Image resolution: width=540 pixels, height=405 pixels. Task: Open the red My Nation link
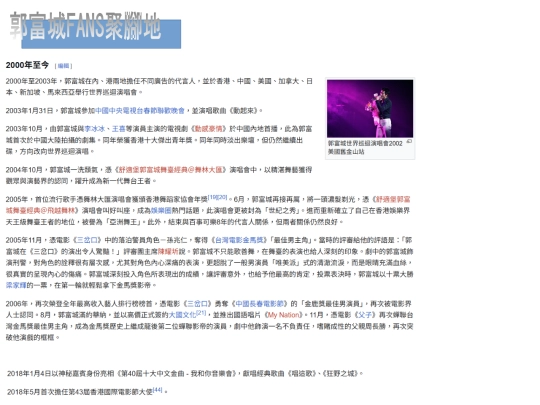pos(283,315)
